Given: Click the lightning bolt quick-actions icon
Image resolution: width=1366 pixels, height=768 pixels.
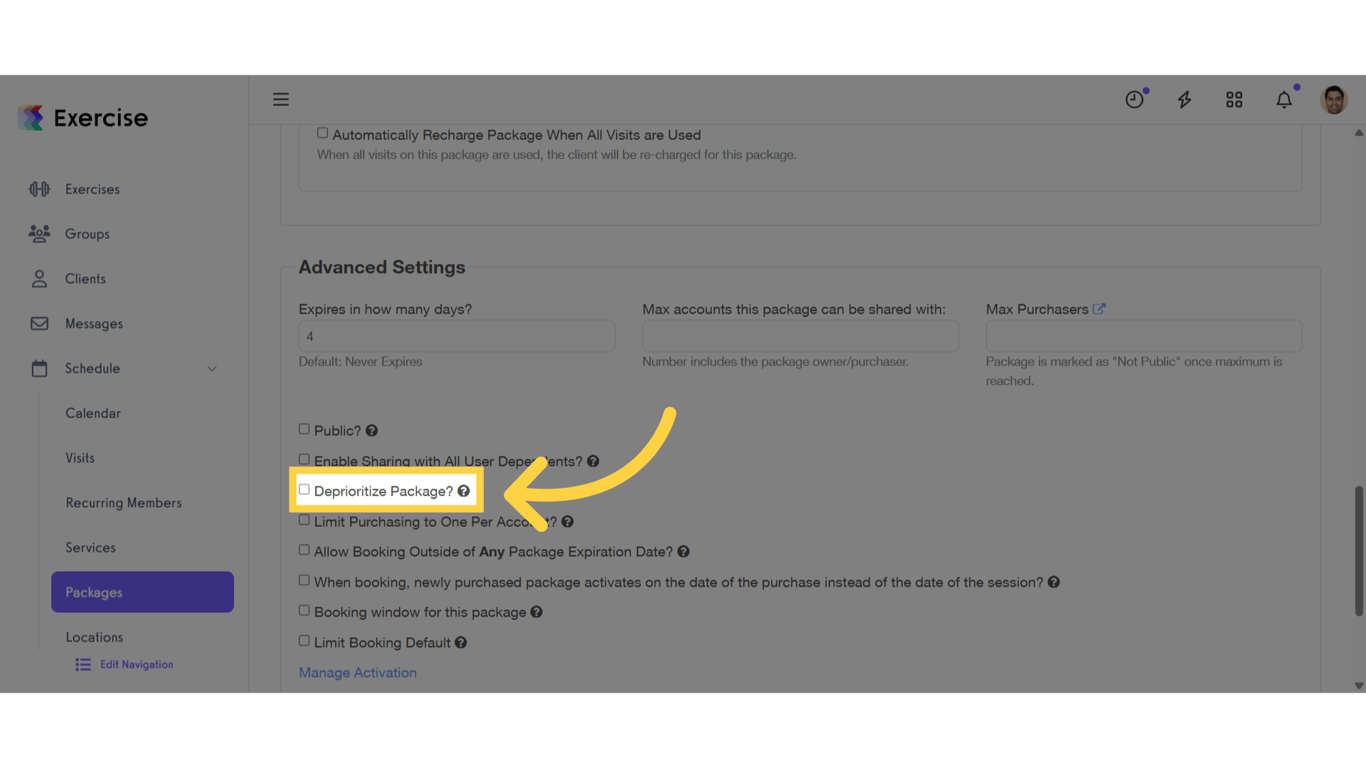Looking at the screenshot, I should coord(1184,99).
